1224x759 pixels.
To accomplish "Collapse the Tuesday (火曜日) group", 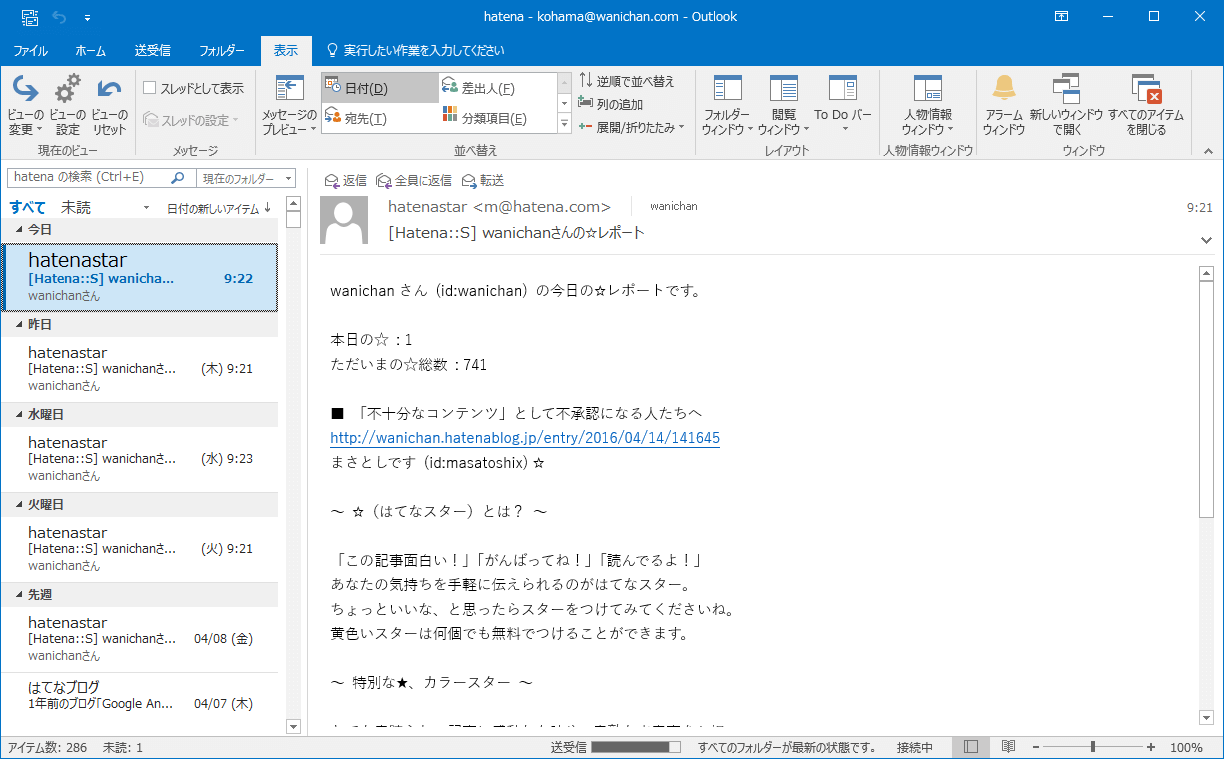I will pos(18,505).
